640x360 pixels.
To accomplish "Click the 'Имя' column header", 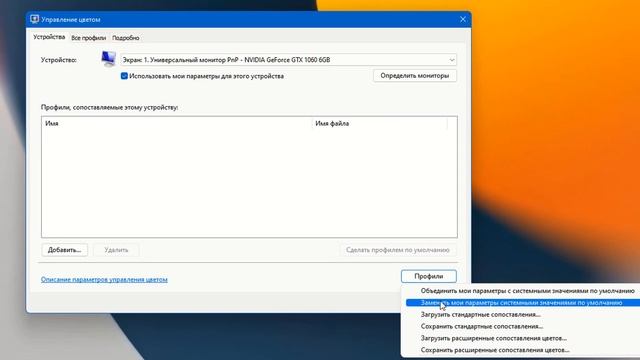I will coord(177,123).
